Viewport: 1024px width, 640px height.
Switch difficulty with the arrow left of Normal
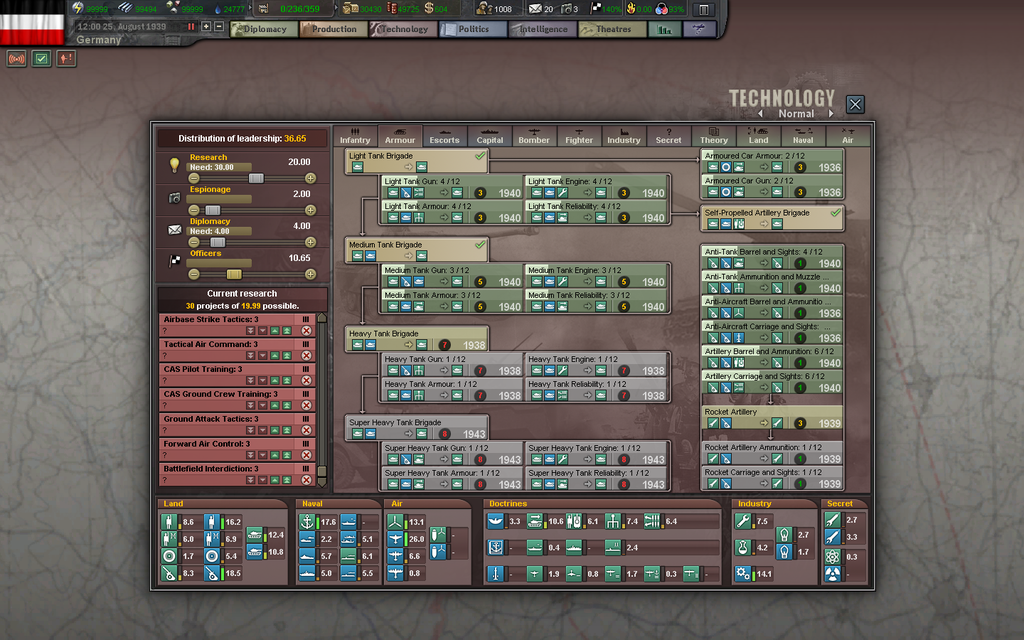click(761, 114)
